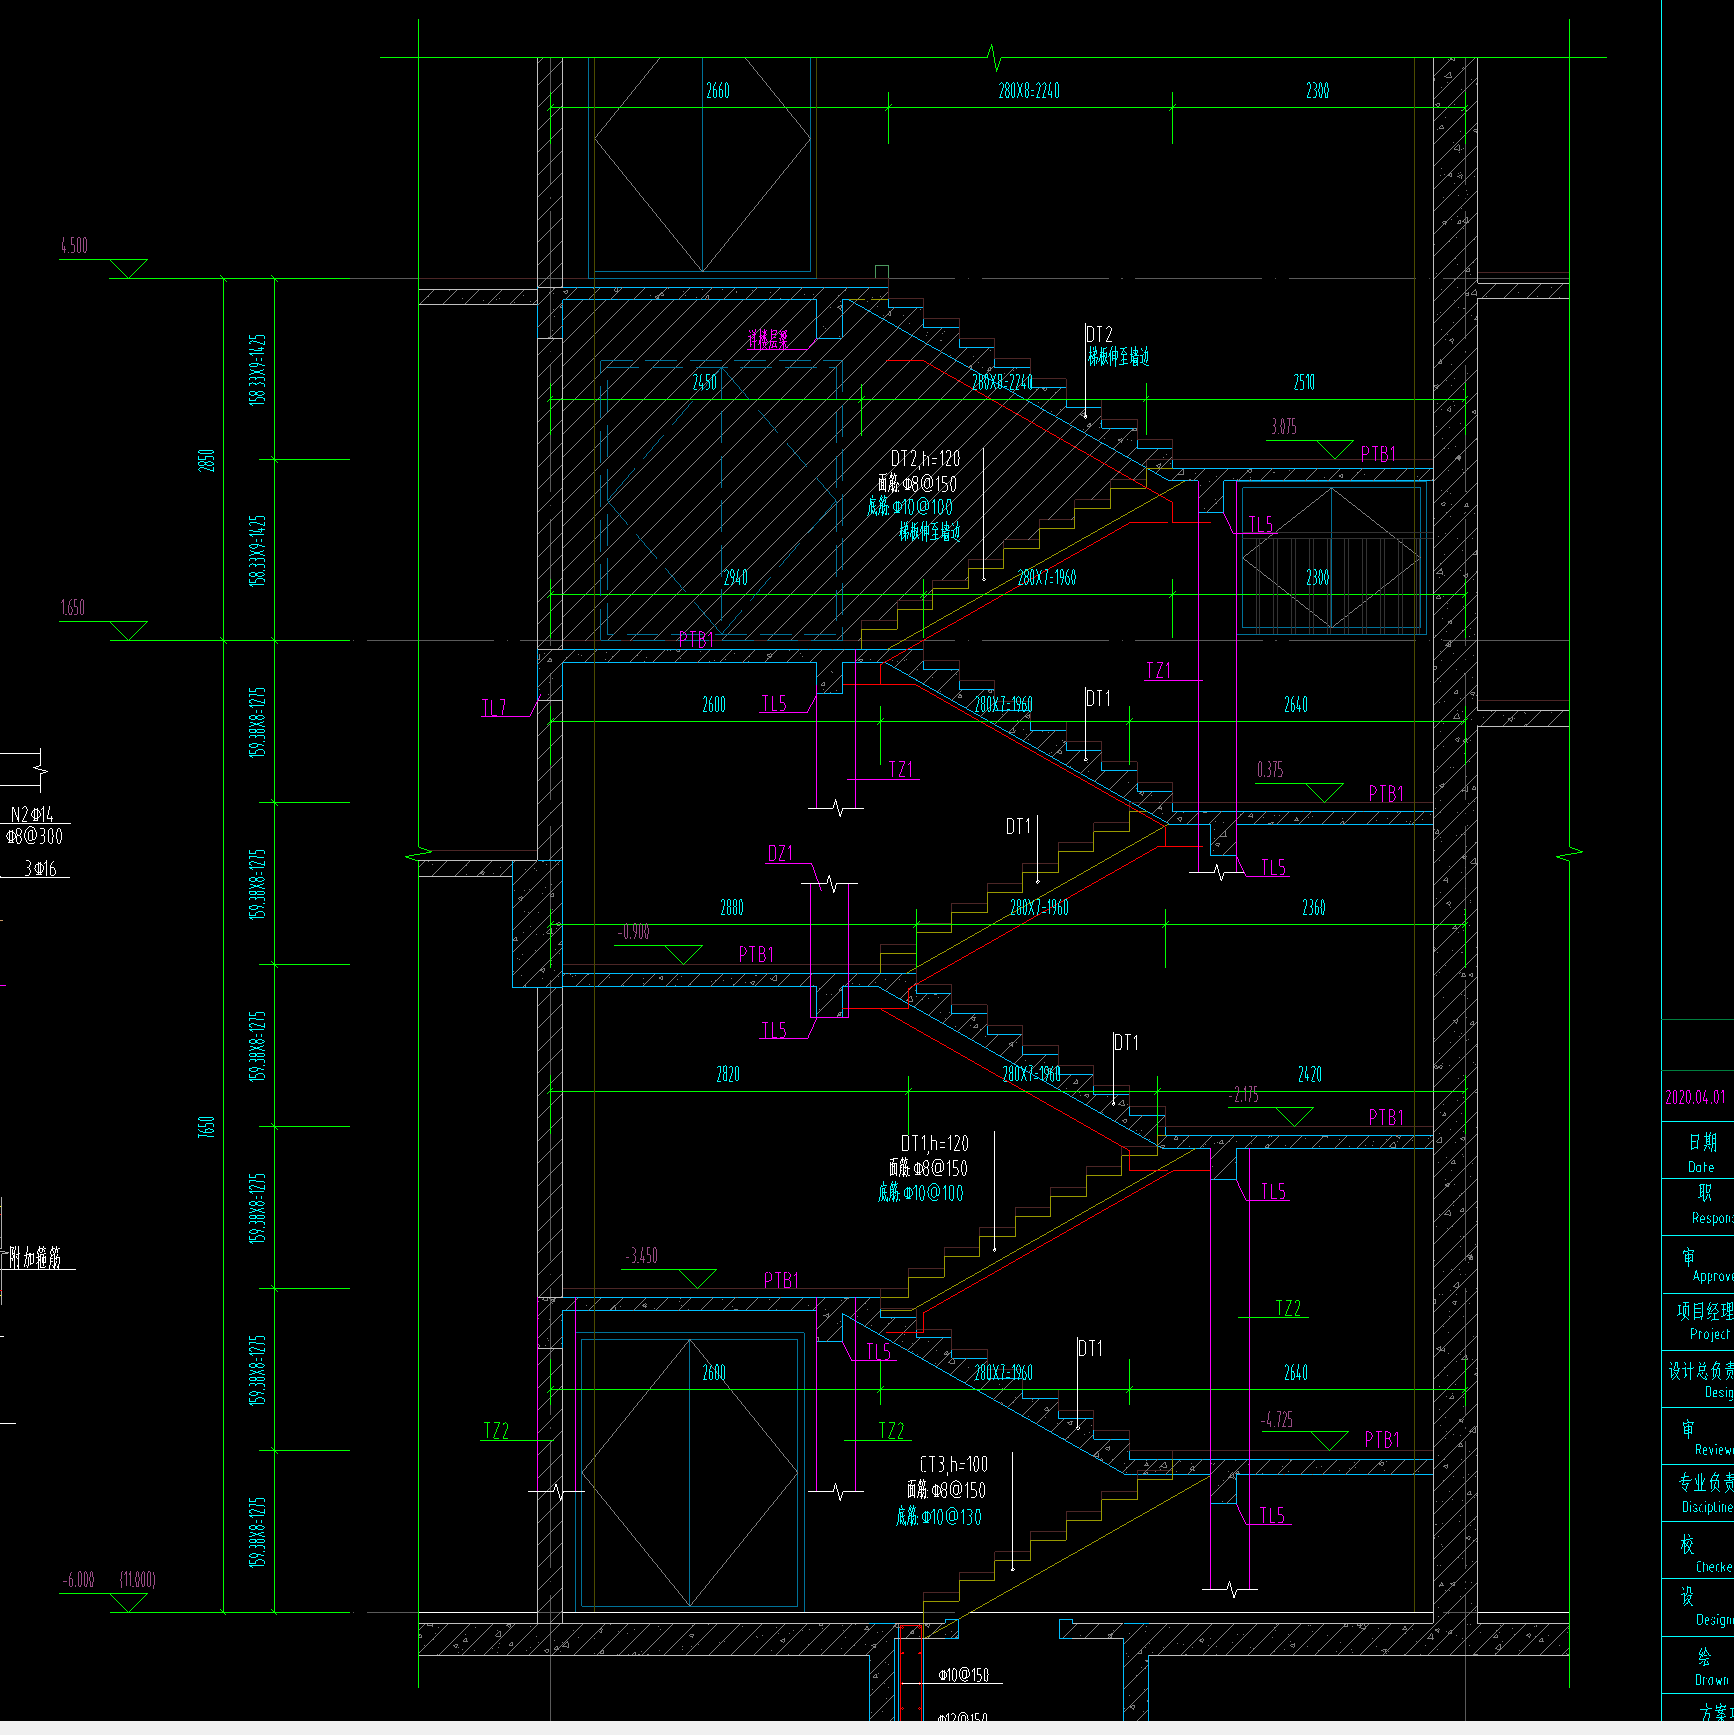Select the TL7 beam label
1734x1735 pixels.
point(494,708)
